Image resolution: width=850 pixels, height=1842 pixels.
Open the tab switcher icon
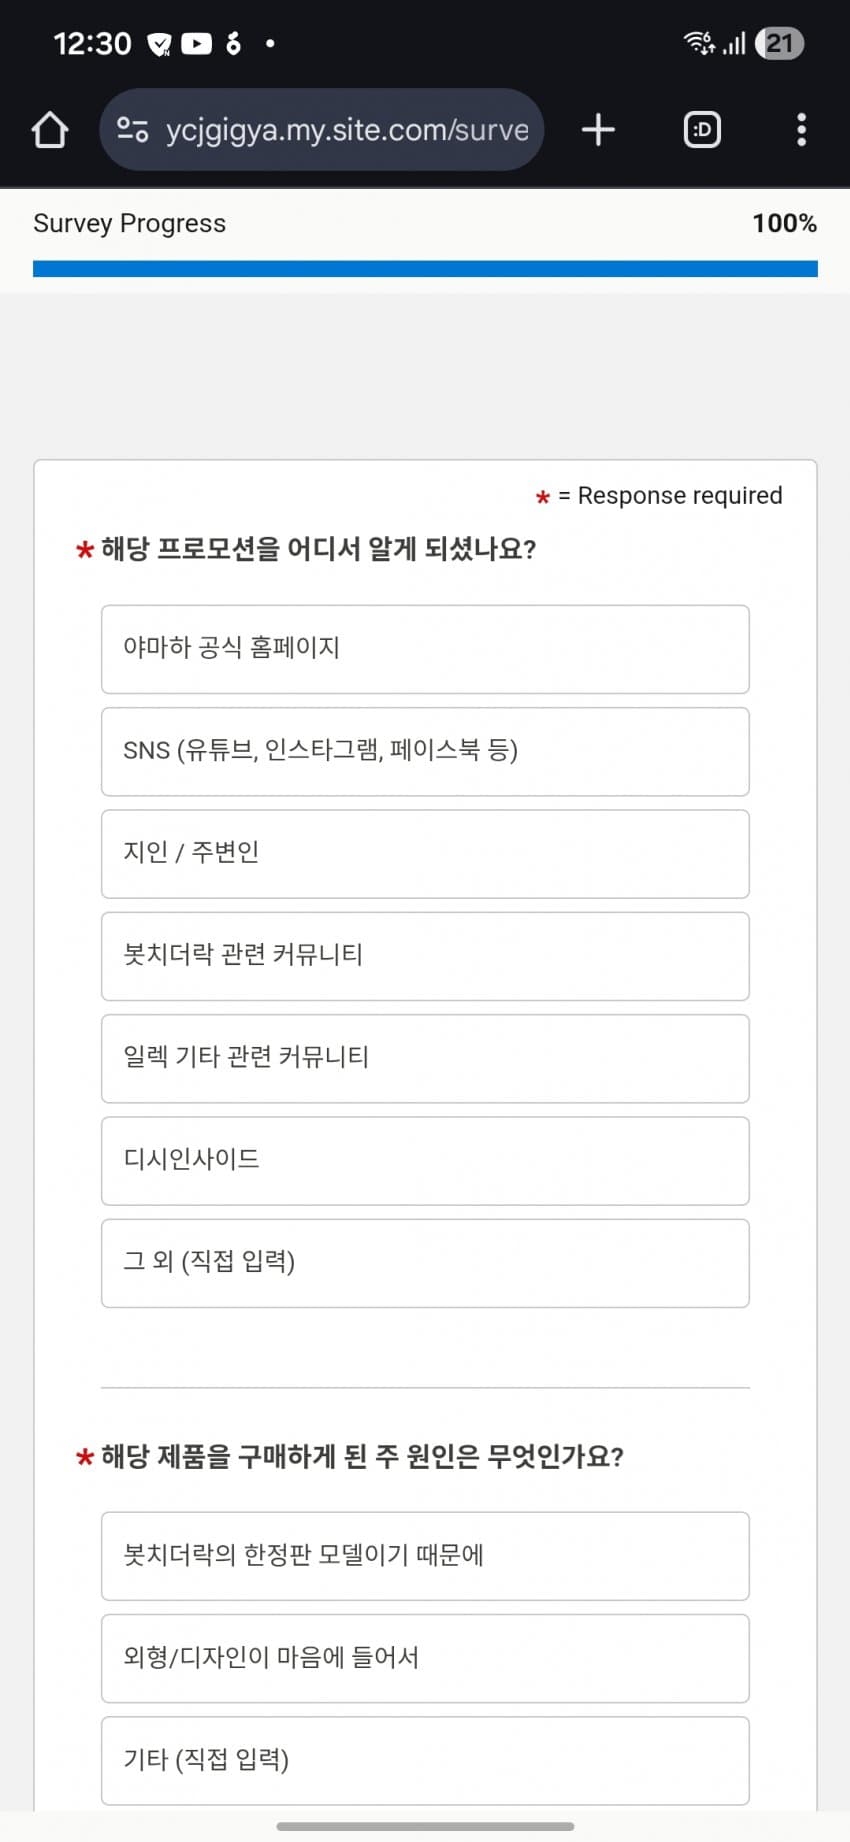[x=702, y=130]
